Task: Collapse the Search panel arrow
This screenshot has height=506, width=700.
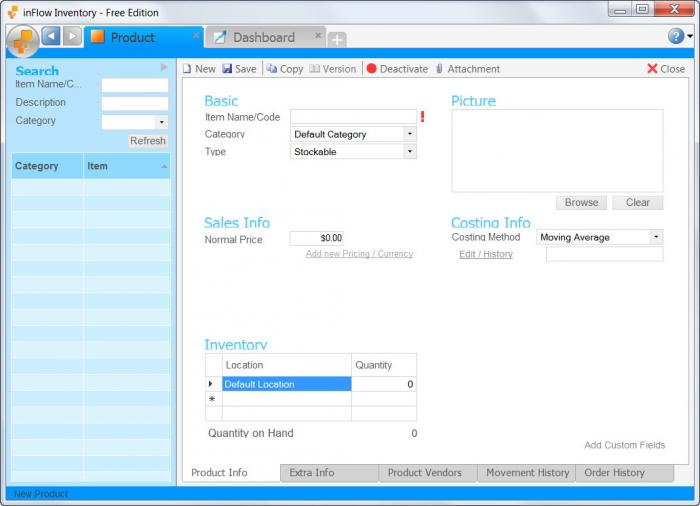Action: pyautogui.click(x=164, y=67)
